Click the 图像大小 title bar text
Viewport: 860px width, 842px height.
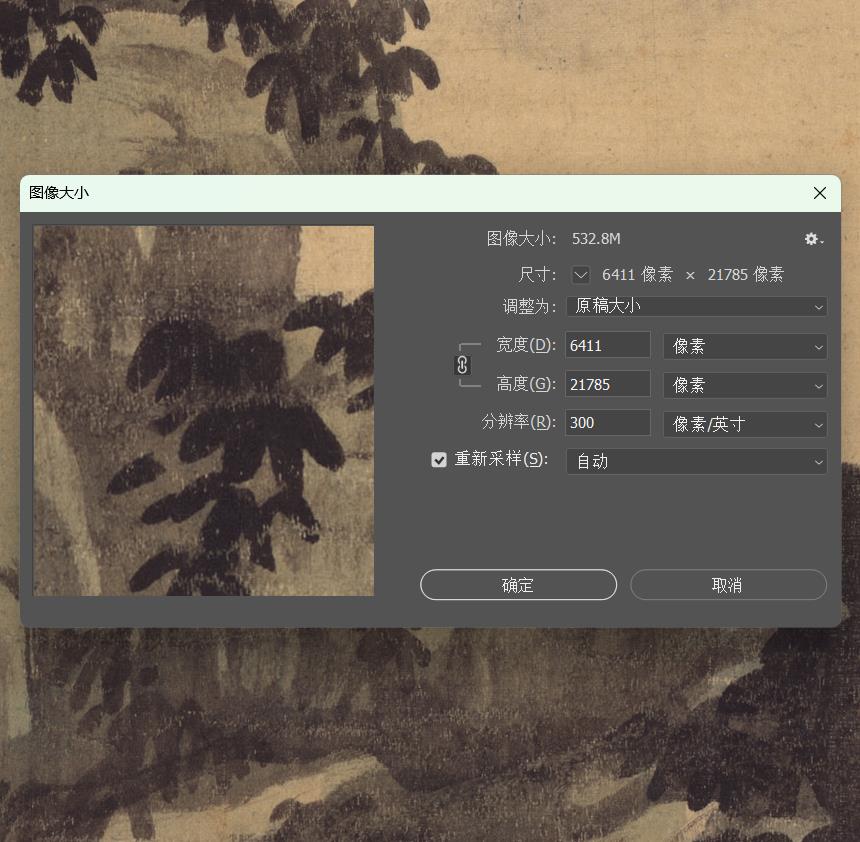(x=59, y=193)
